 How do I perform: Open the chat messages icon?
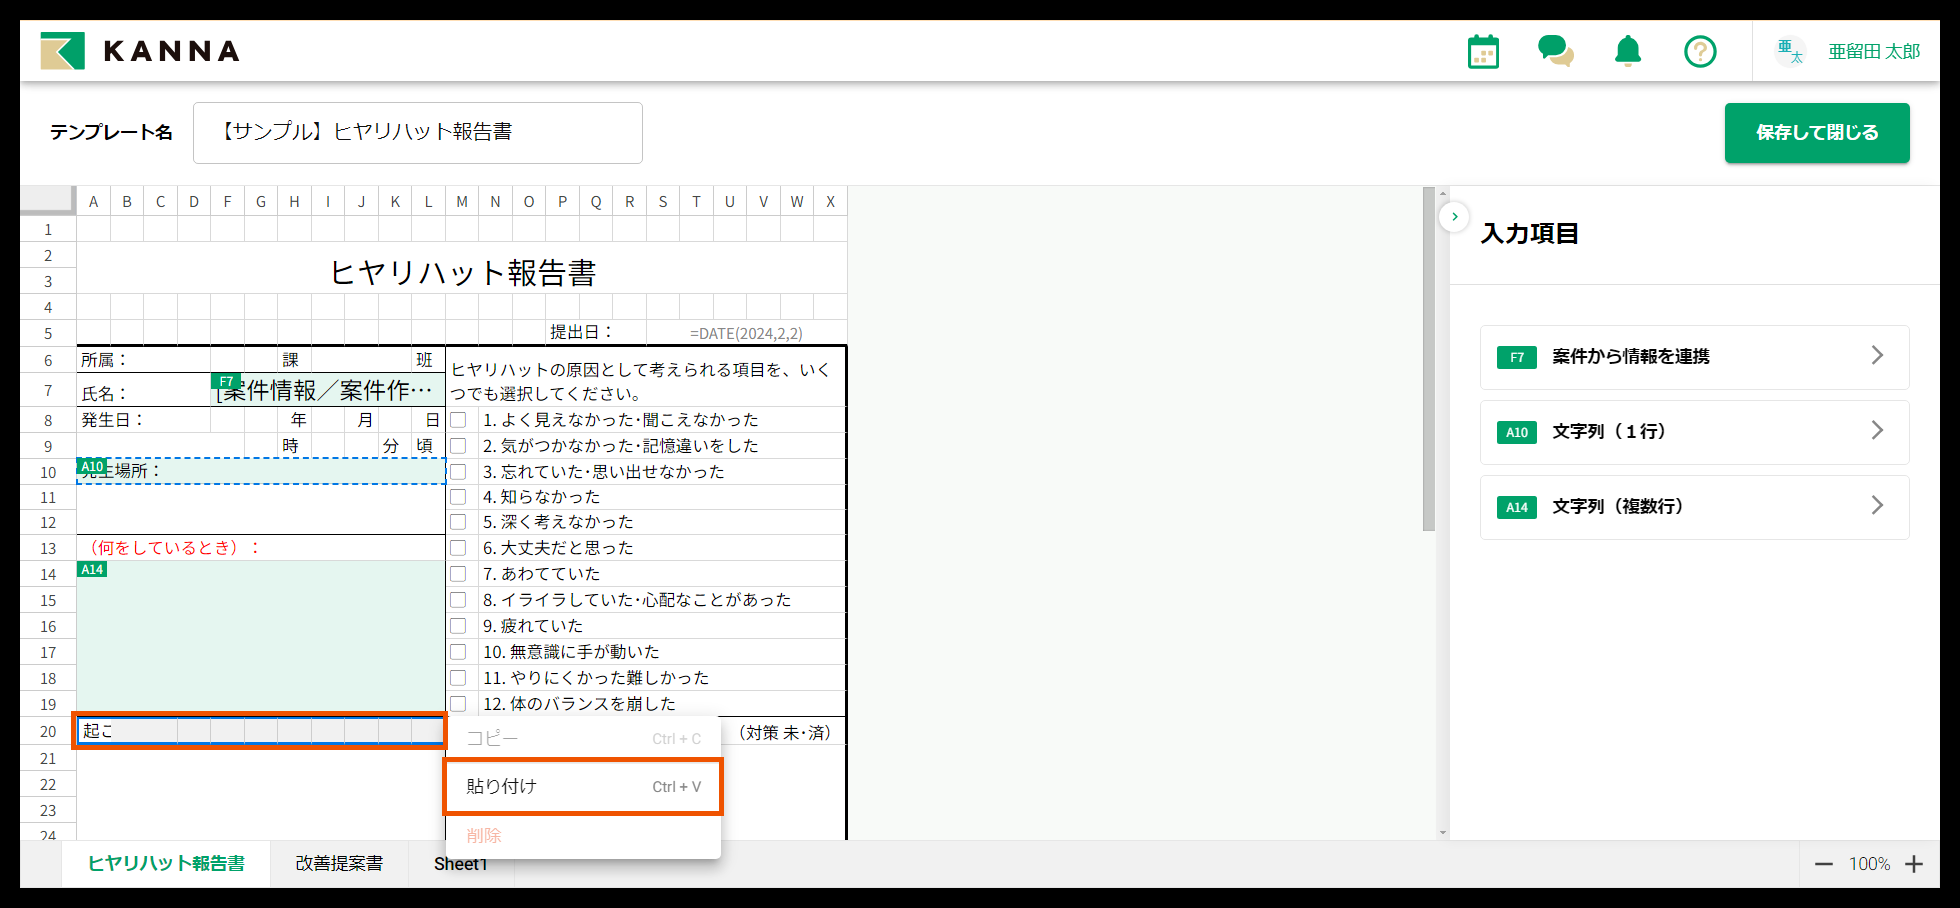coord(1556,50)
